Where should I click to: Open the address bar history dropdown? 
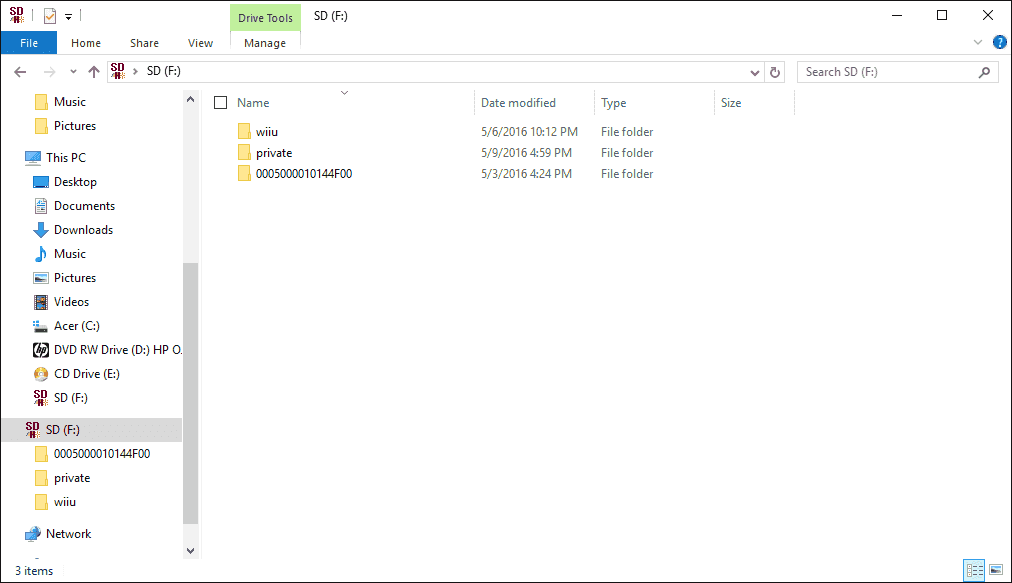pyautogui.click(x=754, y=72)
